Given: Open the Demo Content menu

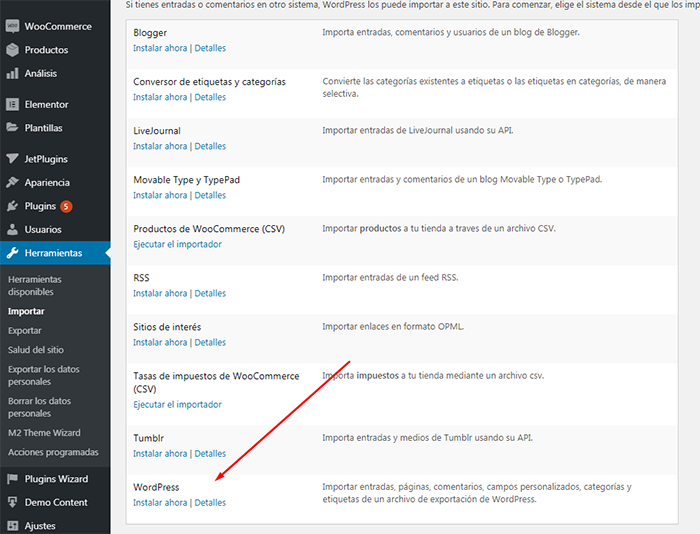Looking at the screenshot, I should pyautogui.click(x=56, y=502).
